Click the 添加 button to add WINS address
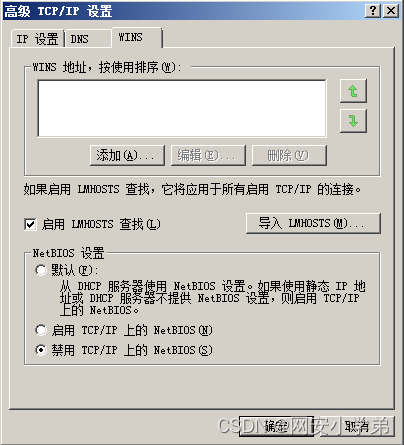404x445 pixels. point(127,155)
